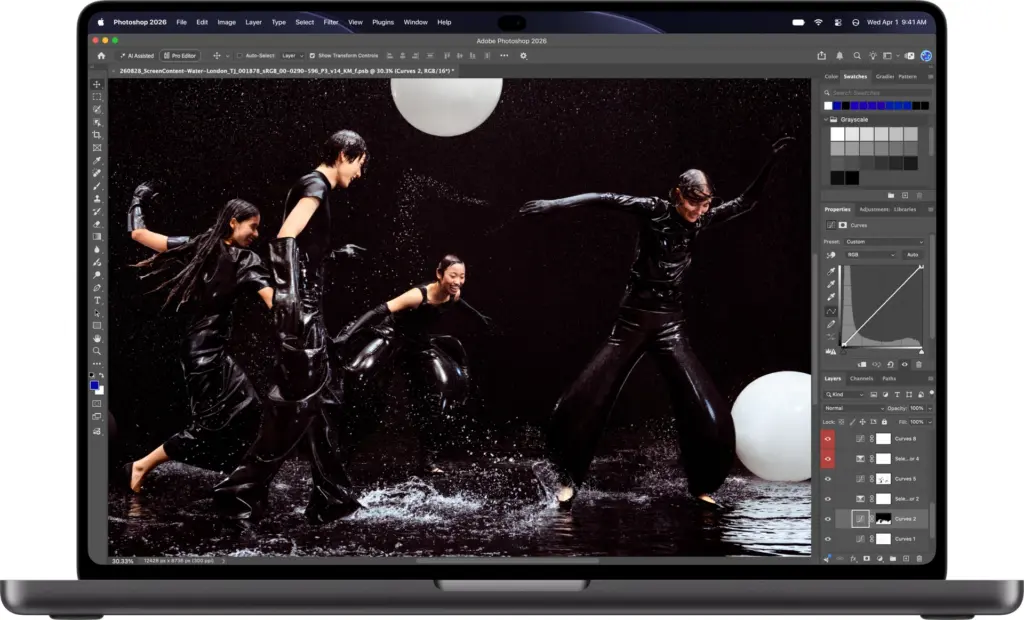Open the RGB channel dropdown
The image size is (1024, 620).
tap(871, 255)
